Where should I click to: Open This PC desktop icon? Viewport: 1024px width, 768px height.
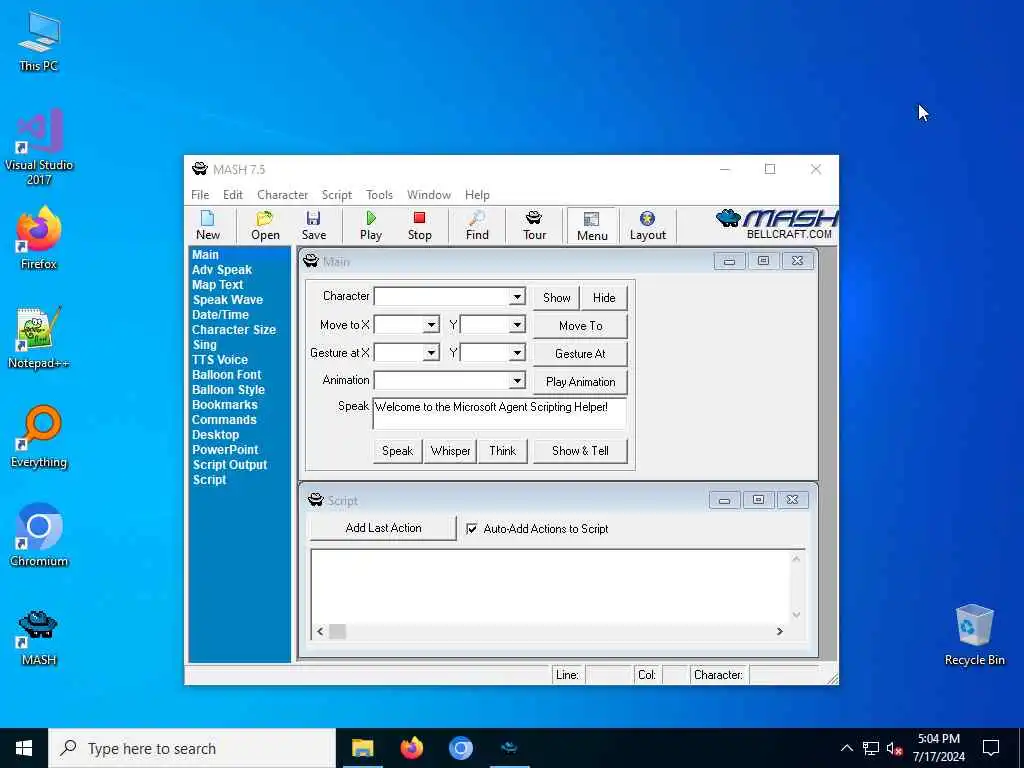coord(39,42)
